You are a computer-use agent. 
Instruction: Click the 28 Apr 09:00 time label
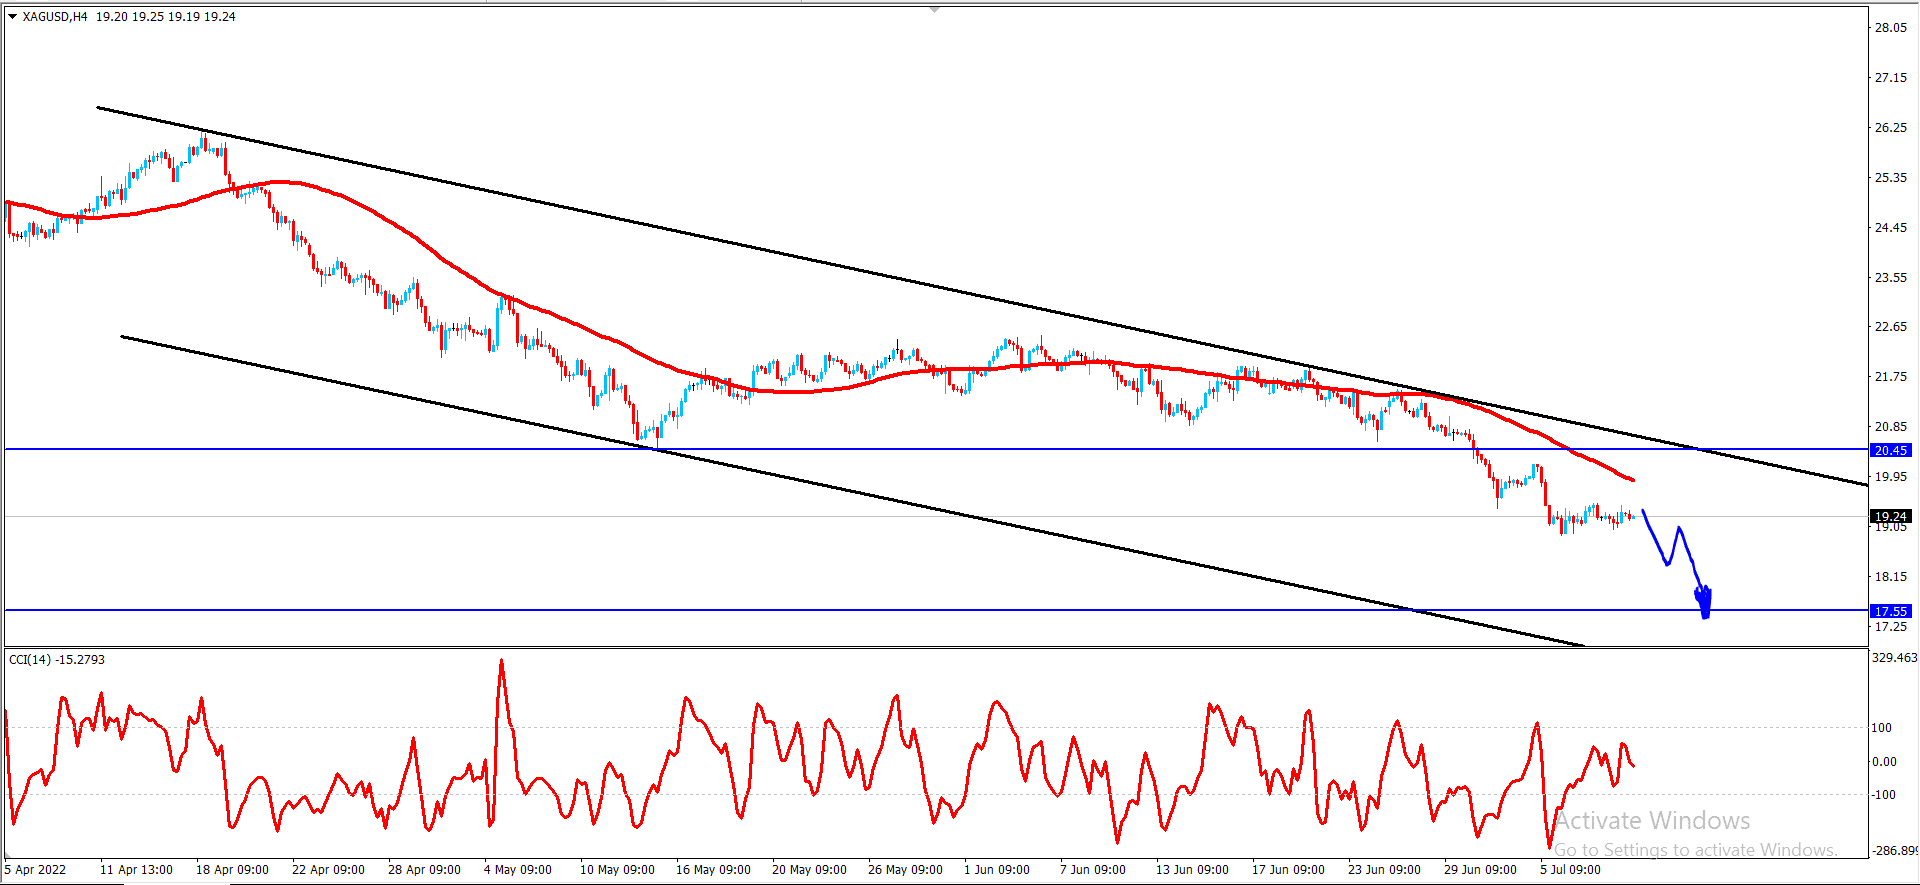tap(424, 869)
